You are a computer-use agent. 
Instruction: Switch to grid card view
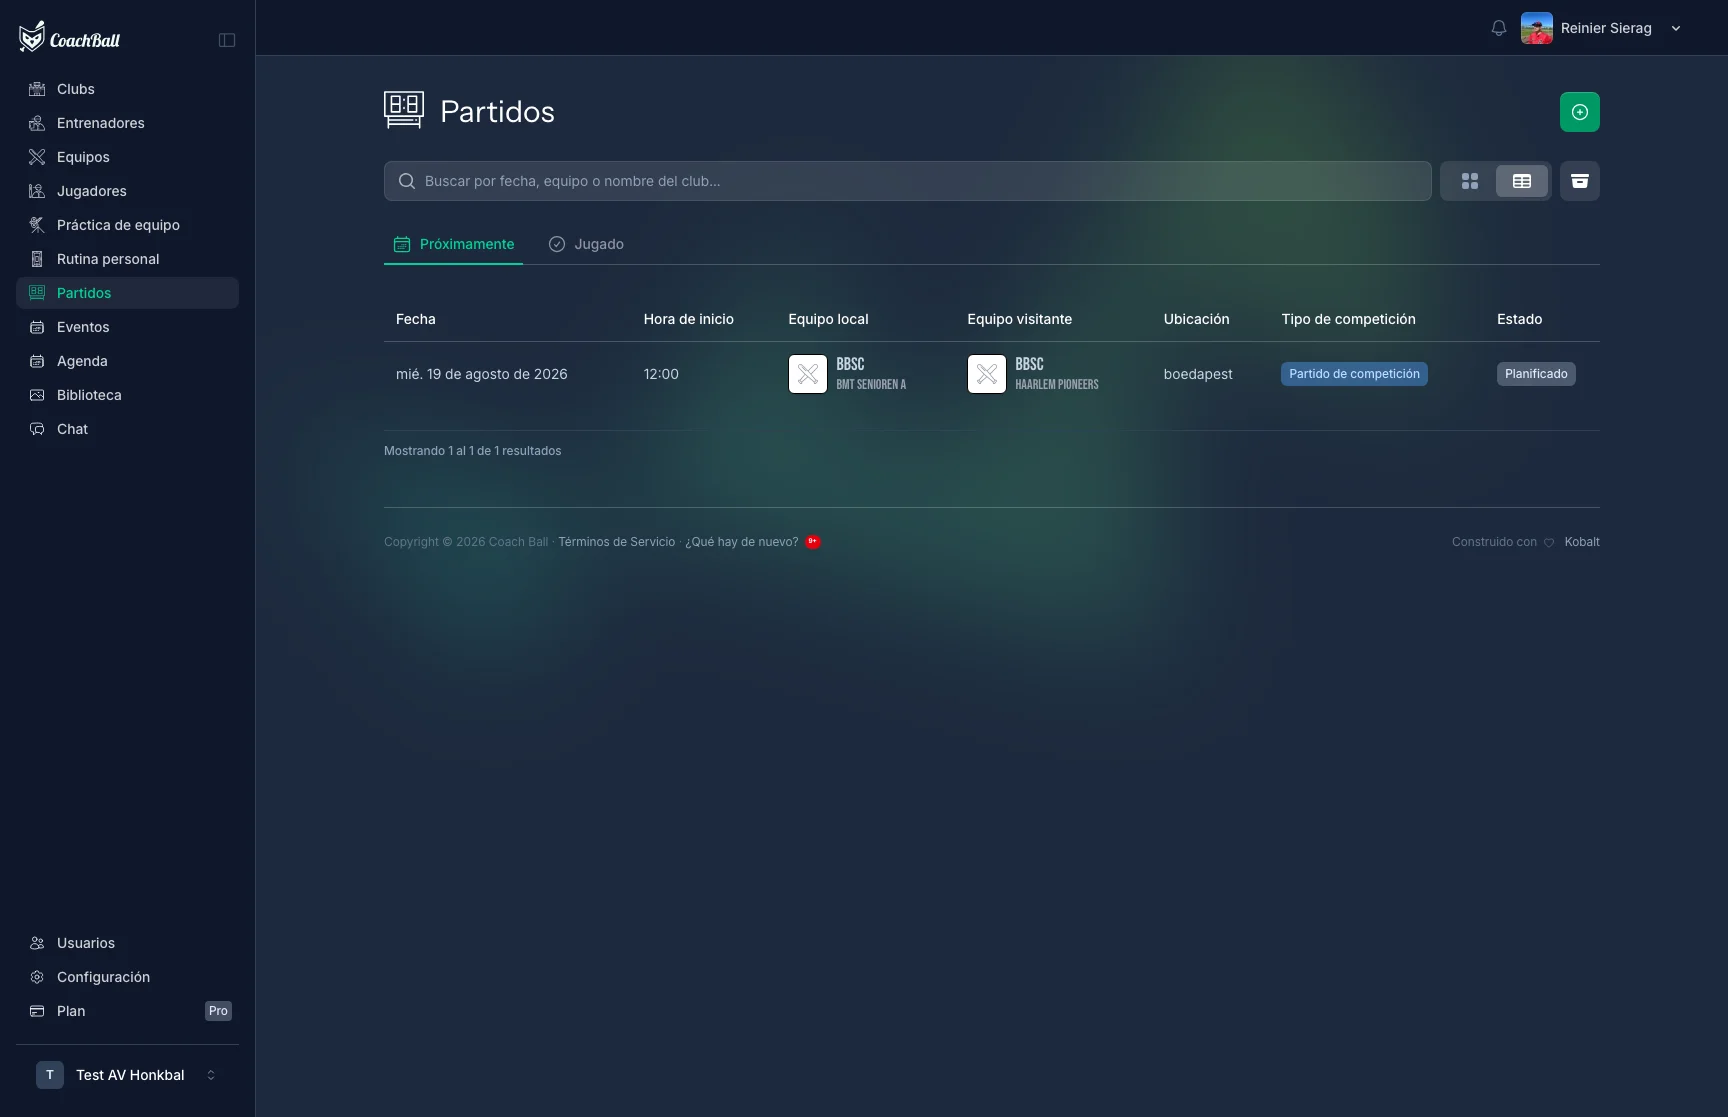[1469, 181]
